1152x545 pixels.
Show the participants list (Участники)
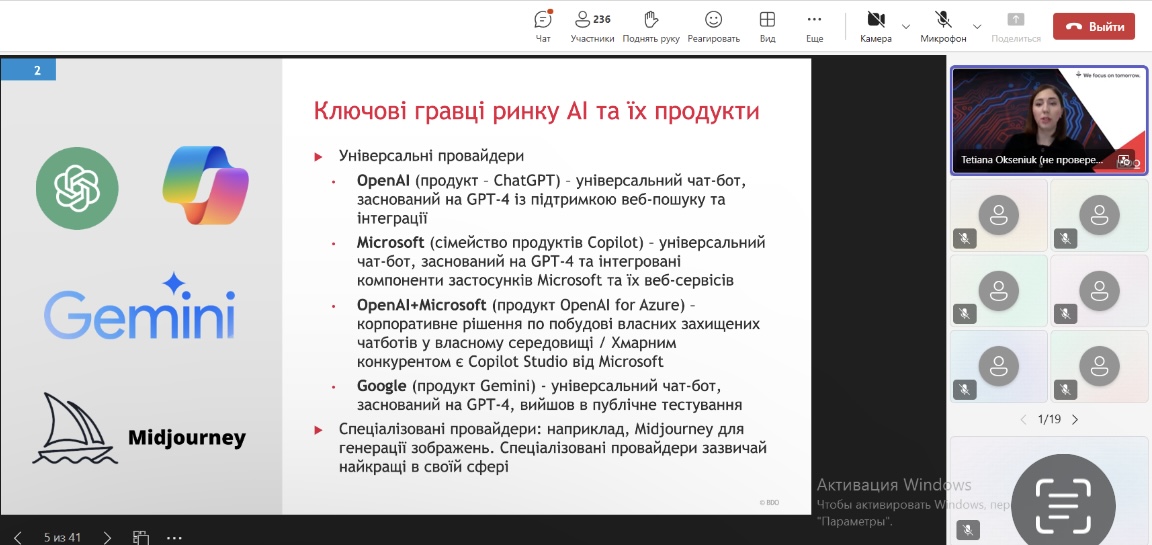click(592, 26)
